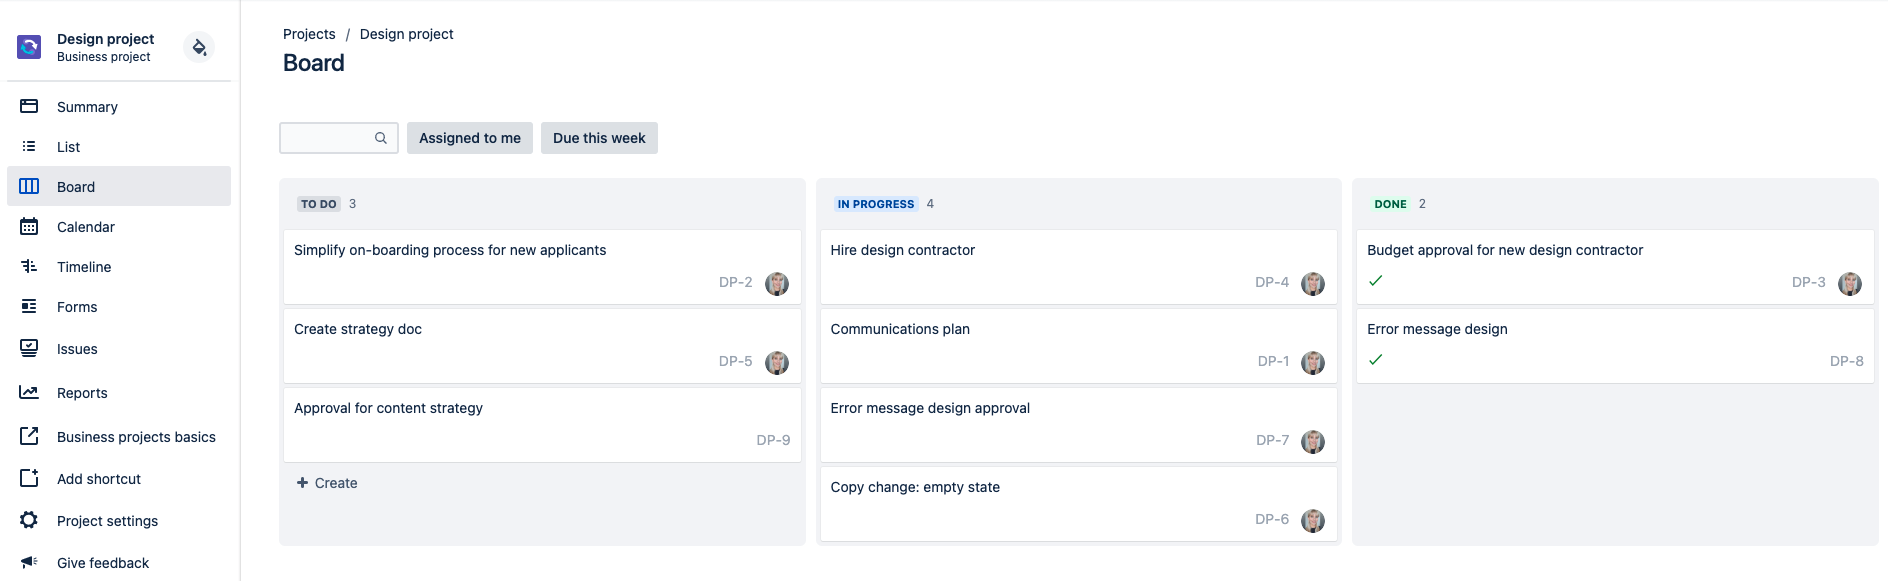The image size is (1888, 581).
Task: Click the Design project logo icon
Action: point(29,47)
